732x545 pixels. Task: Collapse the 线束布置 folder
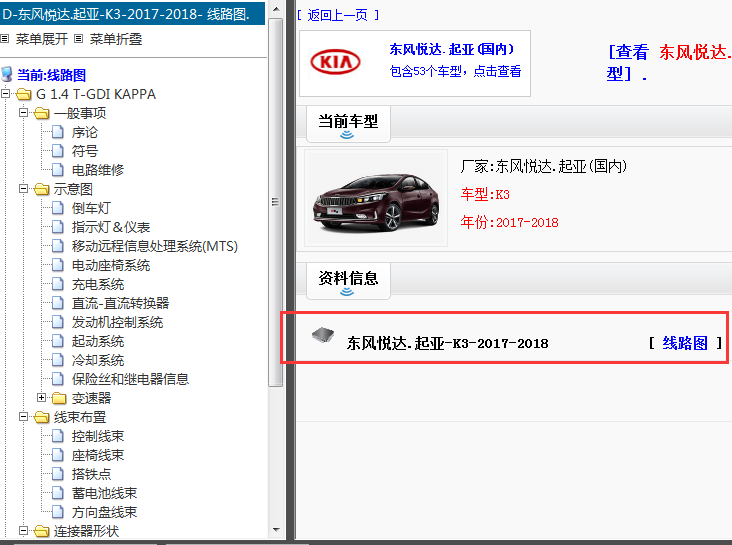pyautogui.click(x=23, y=417)
